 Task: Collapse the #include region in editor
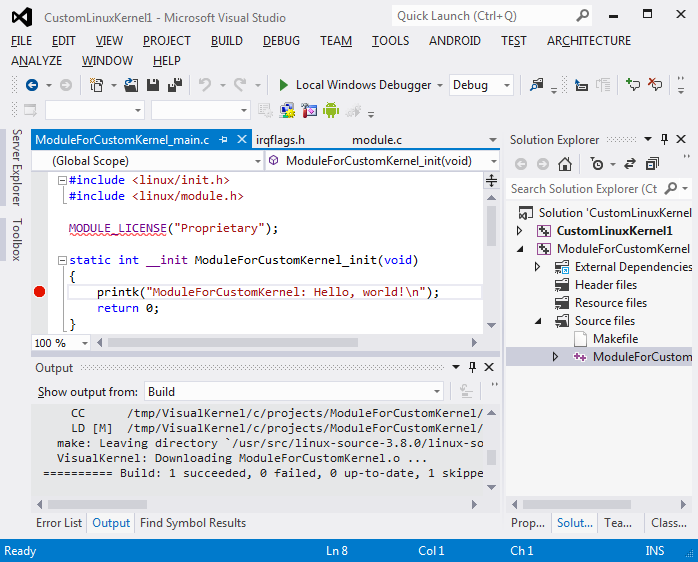pyautogui.click(x=62, y=180)
